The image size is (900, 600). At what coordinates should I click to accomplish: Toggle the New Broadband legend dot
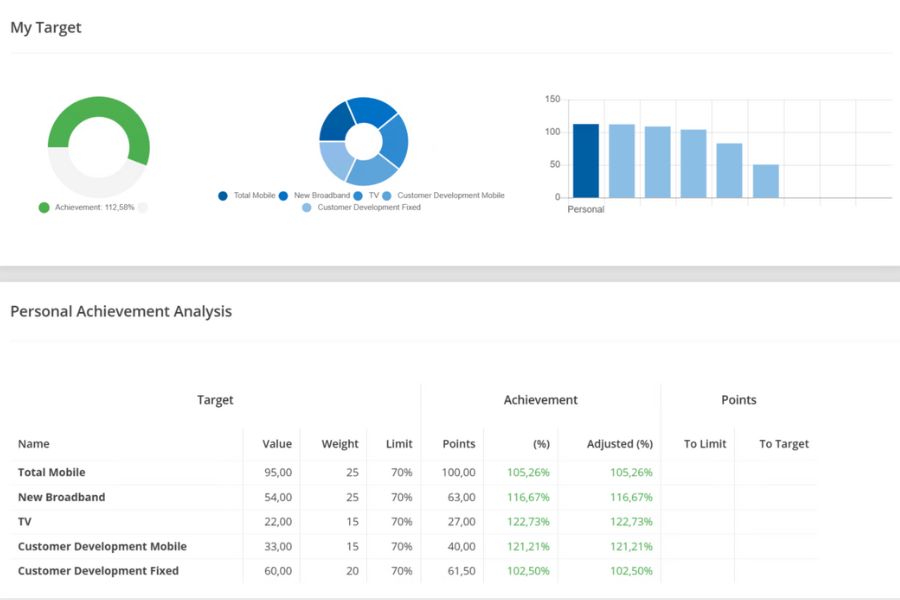[x=283, y=196]
